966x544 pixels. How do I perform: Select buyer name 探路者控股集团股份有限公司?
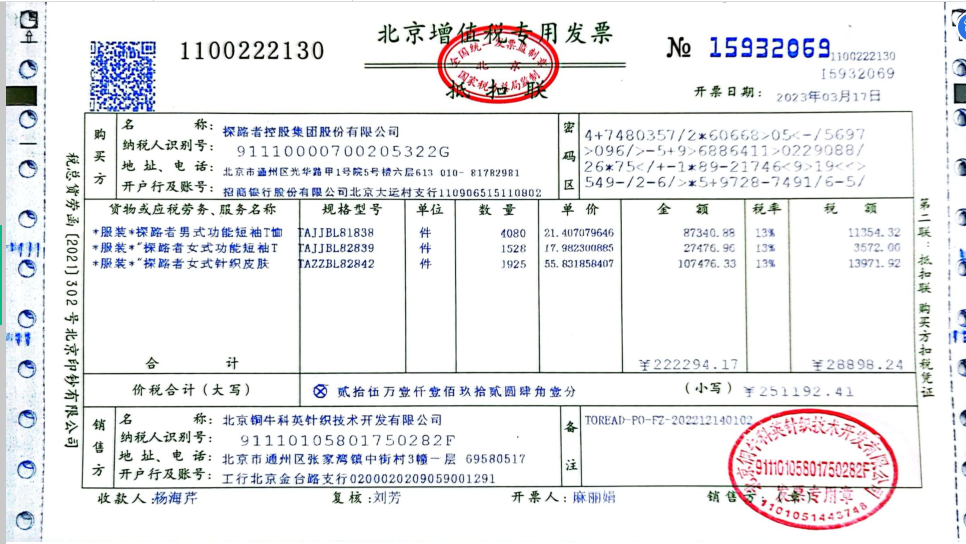pyautogui.click(x=310, y=131)
